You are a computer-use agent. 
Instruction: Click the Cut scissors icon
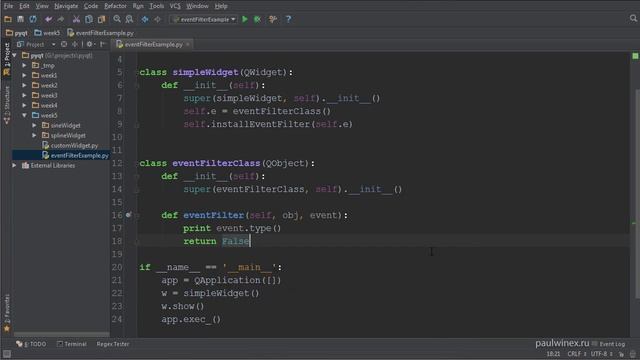(76, 19)
